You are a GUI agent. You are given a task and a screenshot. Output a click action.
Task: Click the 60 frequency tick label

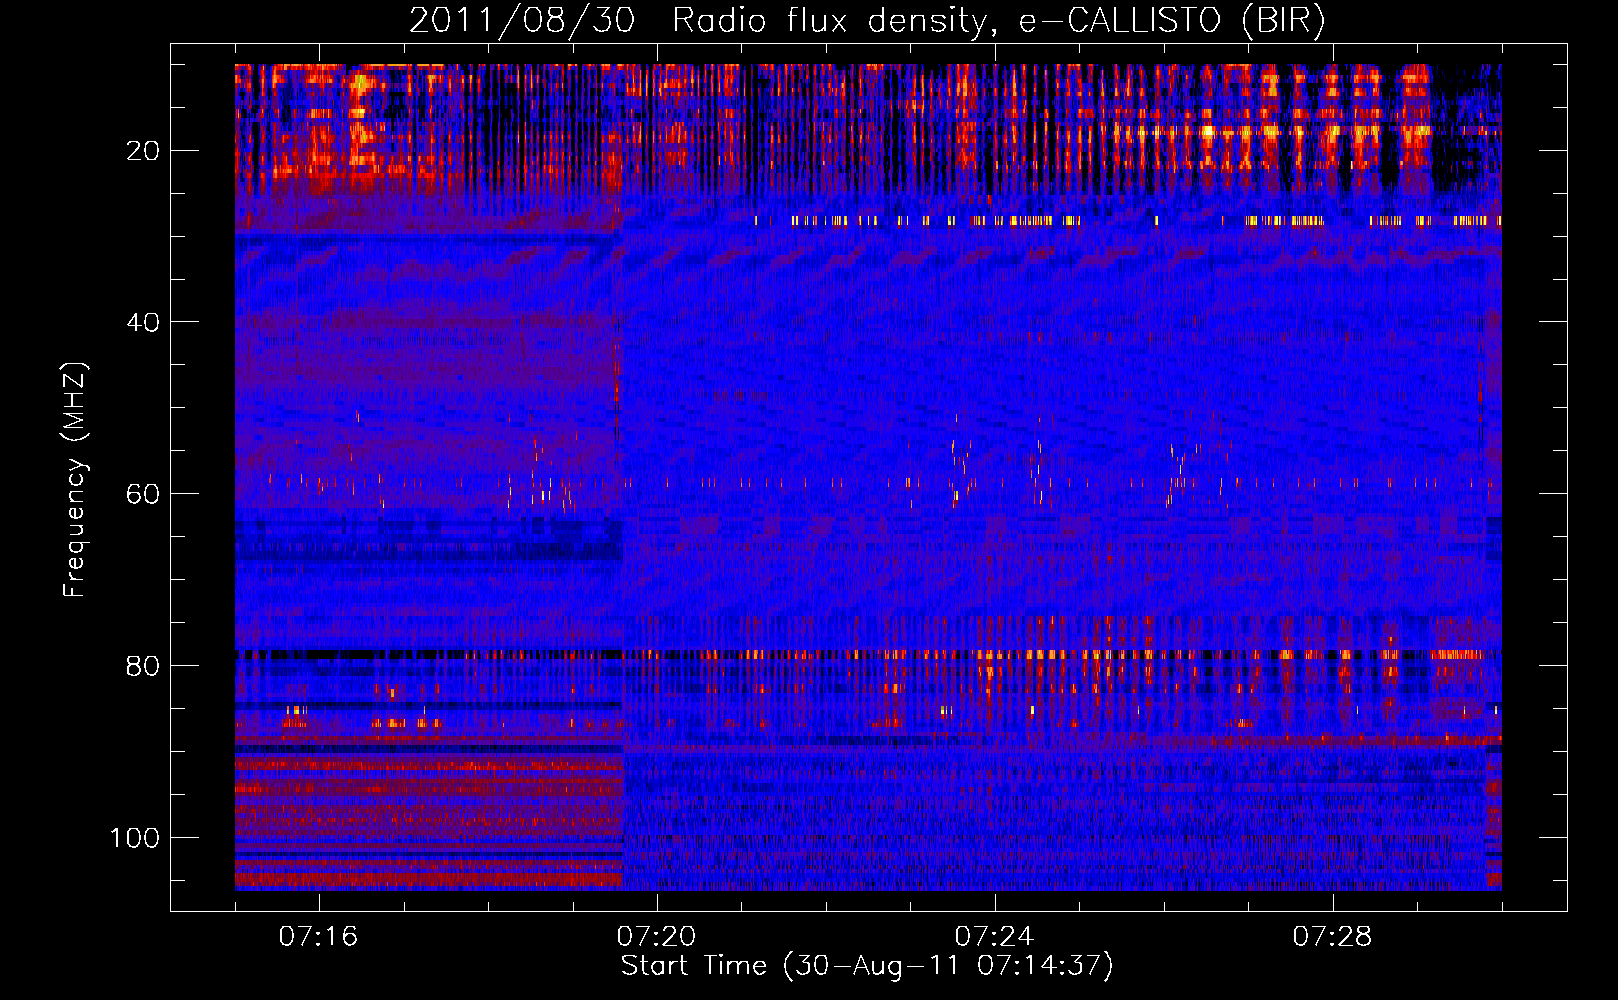[x=144, y=494]
